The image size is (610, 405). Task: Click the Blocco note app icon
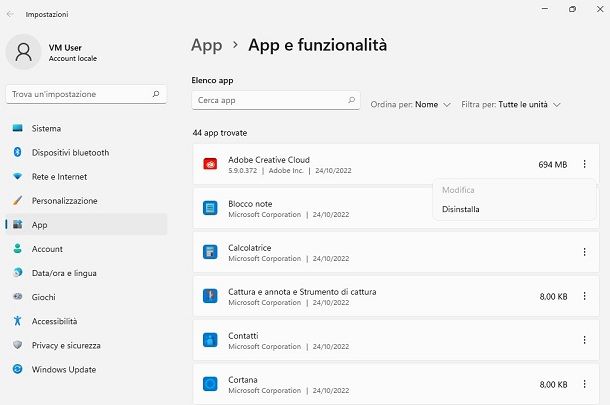pyautogui.click(x=210, y=208)
